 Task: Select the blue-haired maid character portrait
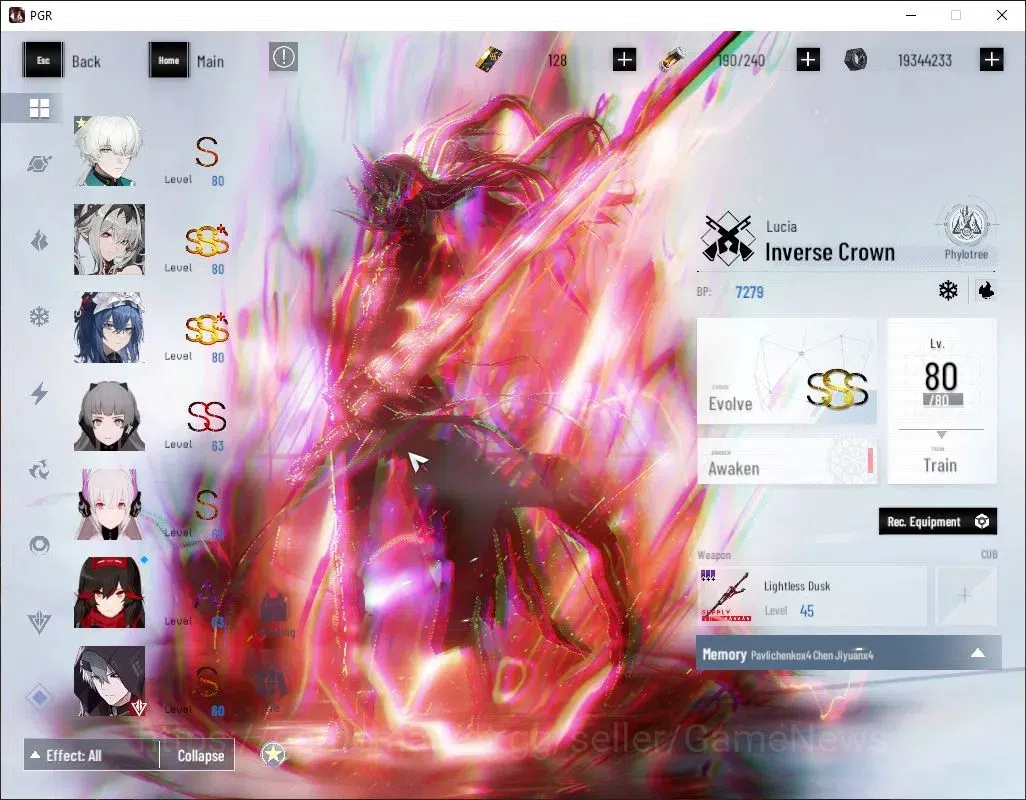click(x=109, y=327)
